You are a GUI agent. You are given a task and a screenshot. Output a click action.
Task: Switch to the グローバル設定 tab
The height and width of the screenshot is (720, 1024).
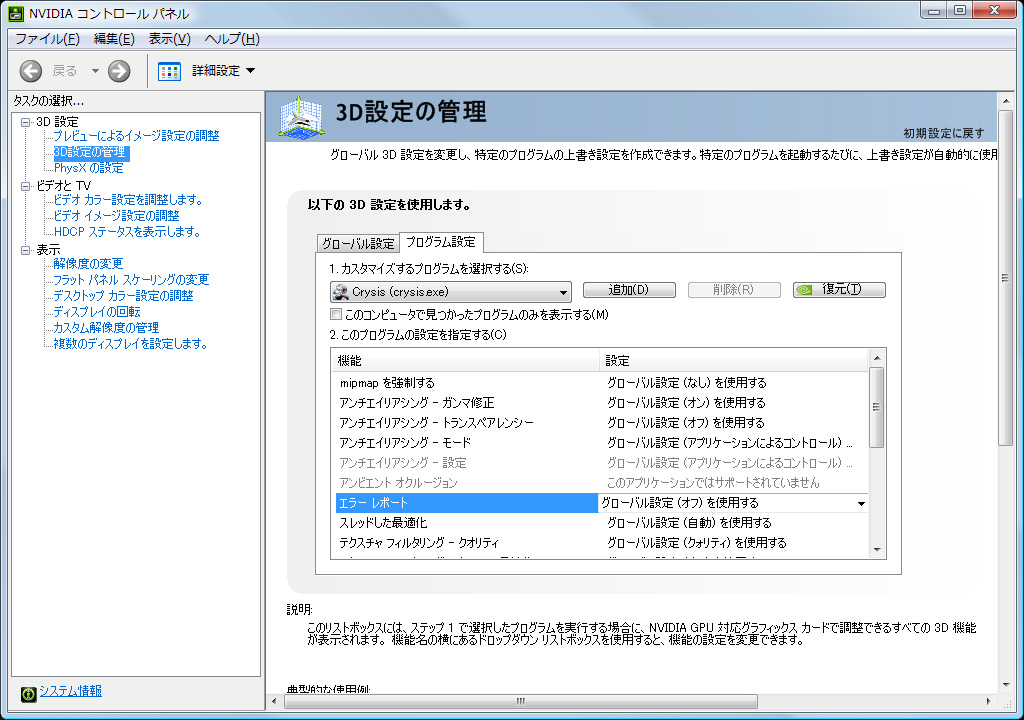coord(358,243)
